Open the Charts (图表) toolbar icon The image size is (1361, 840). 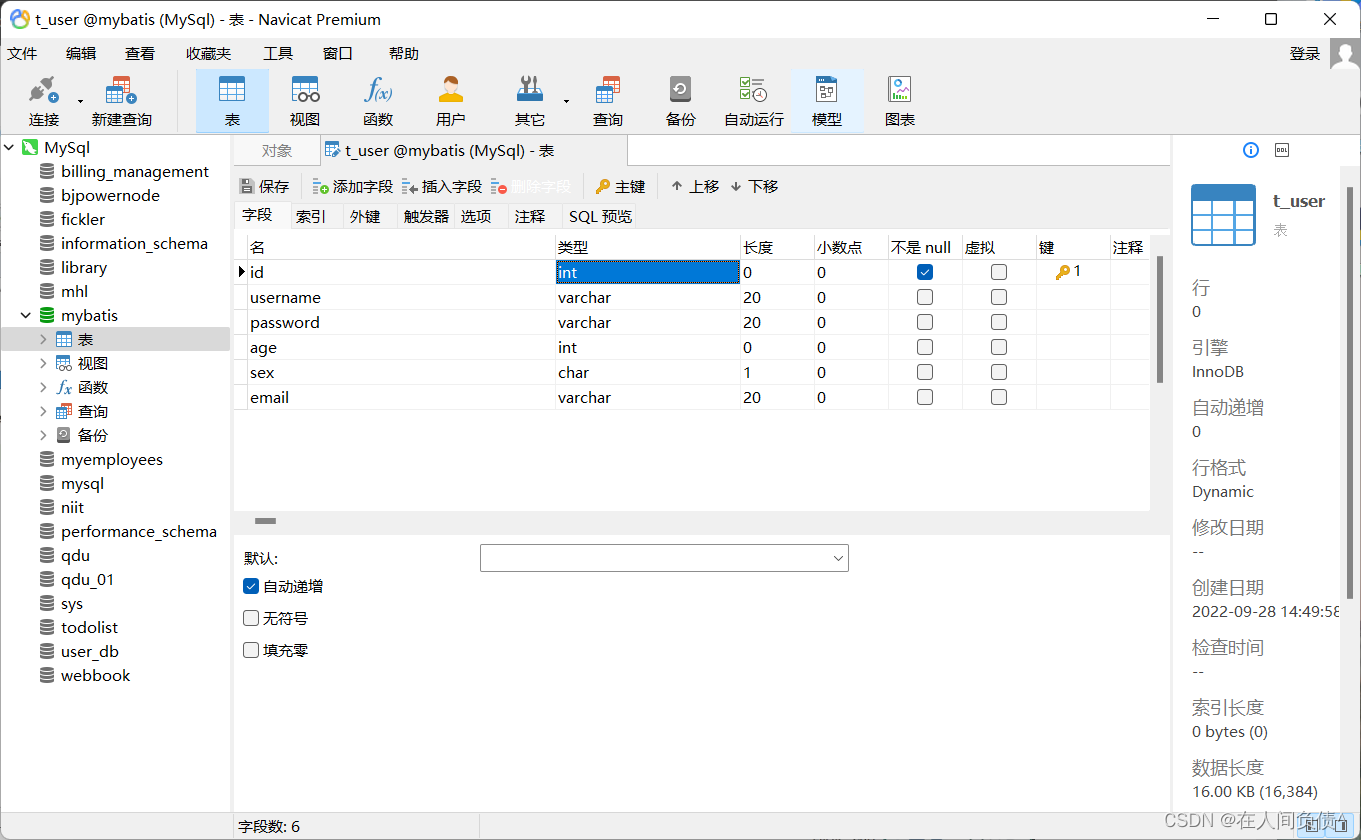900,100
